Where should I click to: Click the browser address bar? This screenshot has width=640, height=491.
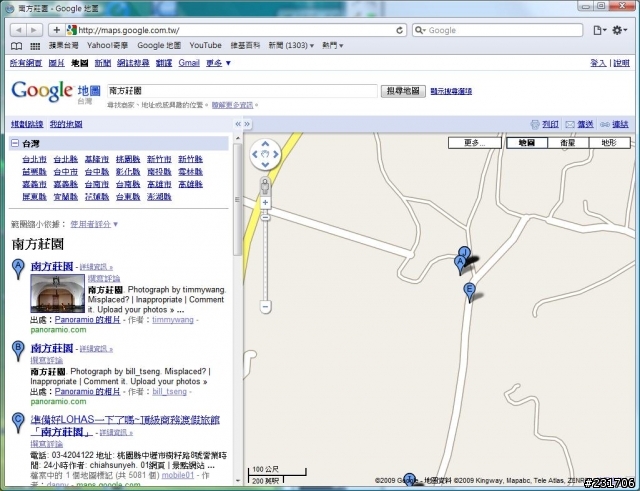pos(236,30)
